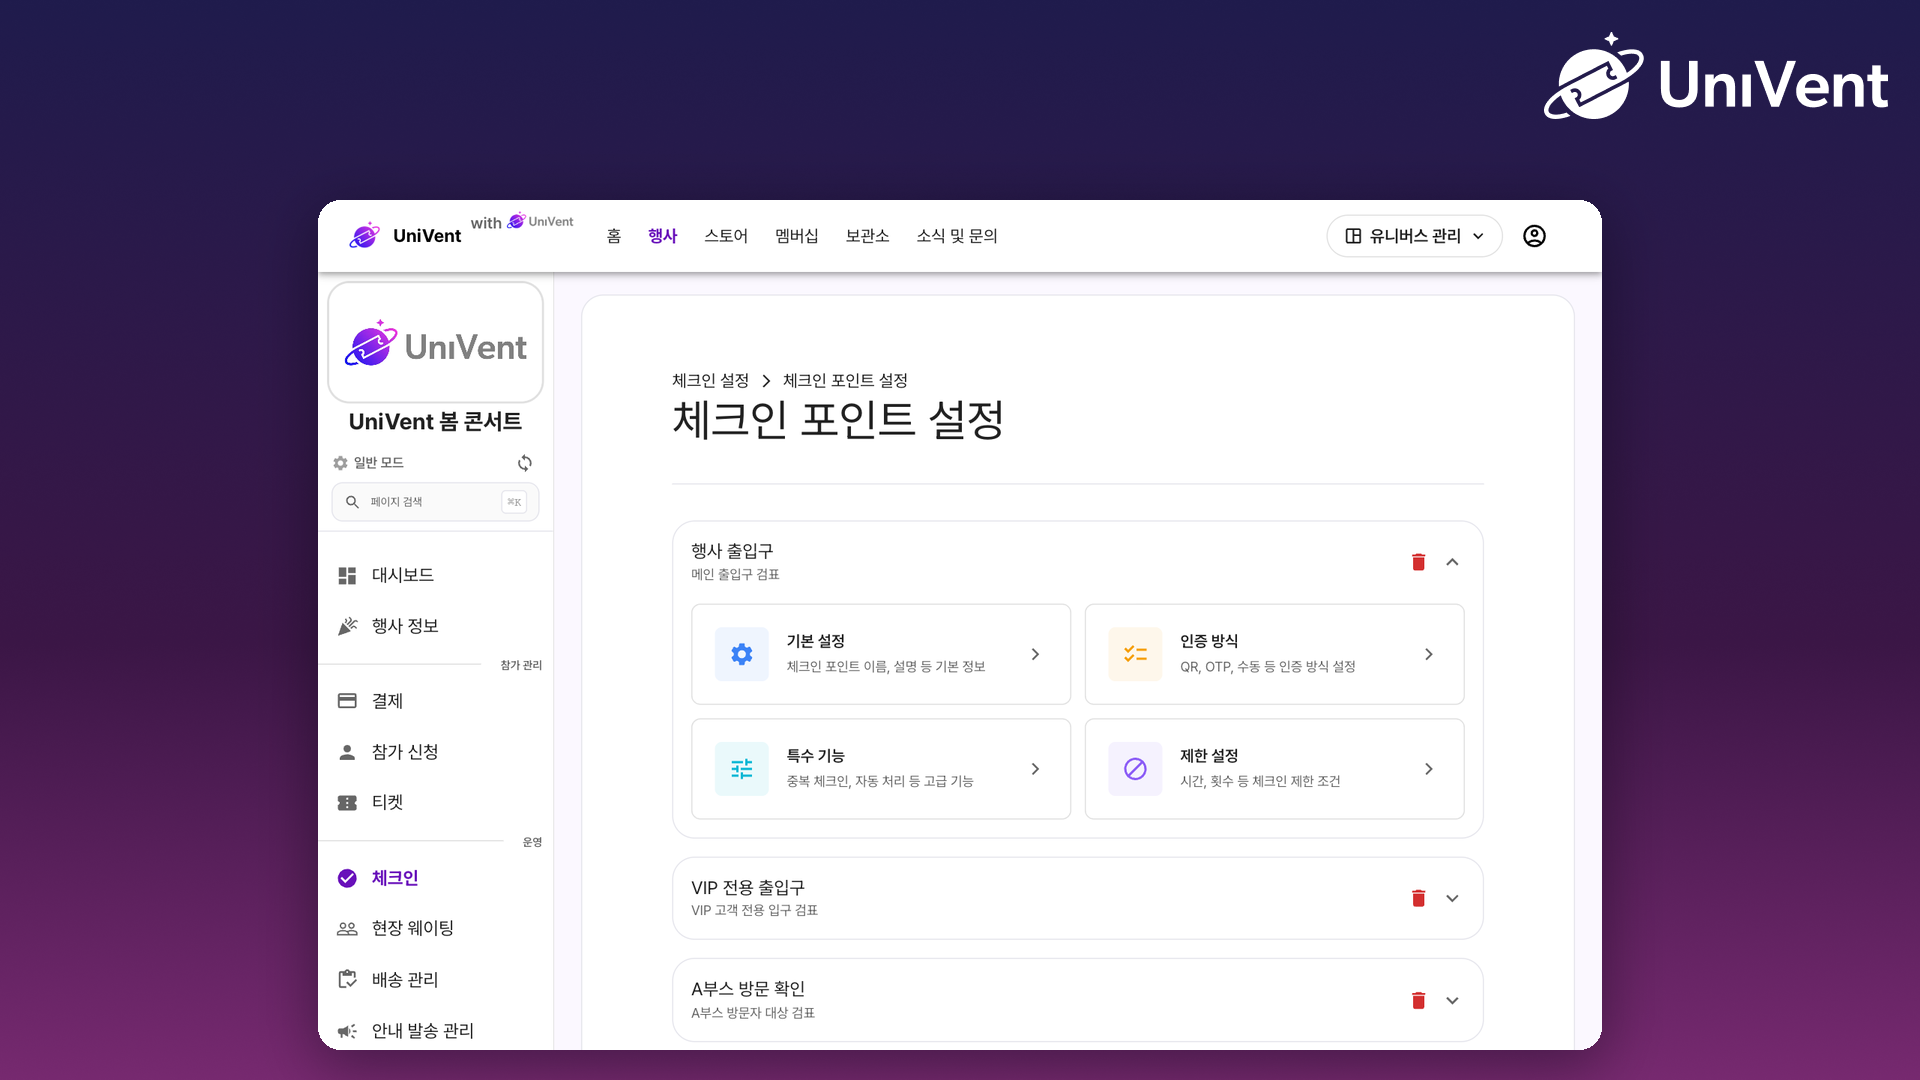
Task: Click the sliders 특수 기능 icon
Action: (x=742, y=769)
